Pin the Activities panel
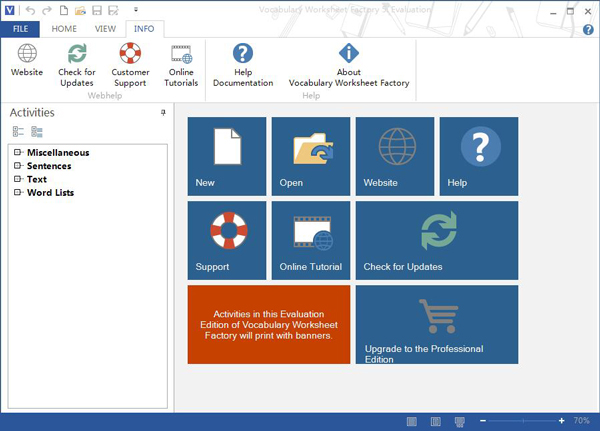This screenshot has width=600, height=431. pos(163,113)
